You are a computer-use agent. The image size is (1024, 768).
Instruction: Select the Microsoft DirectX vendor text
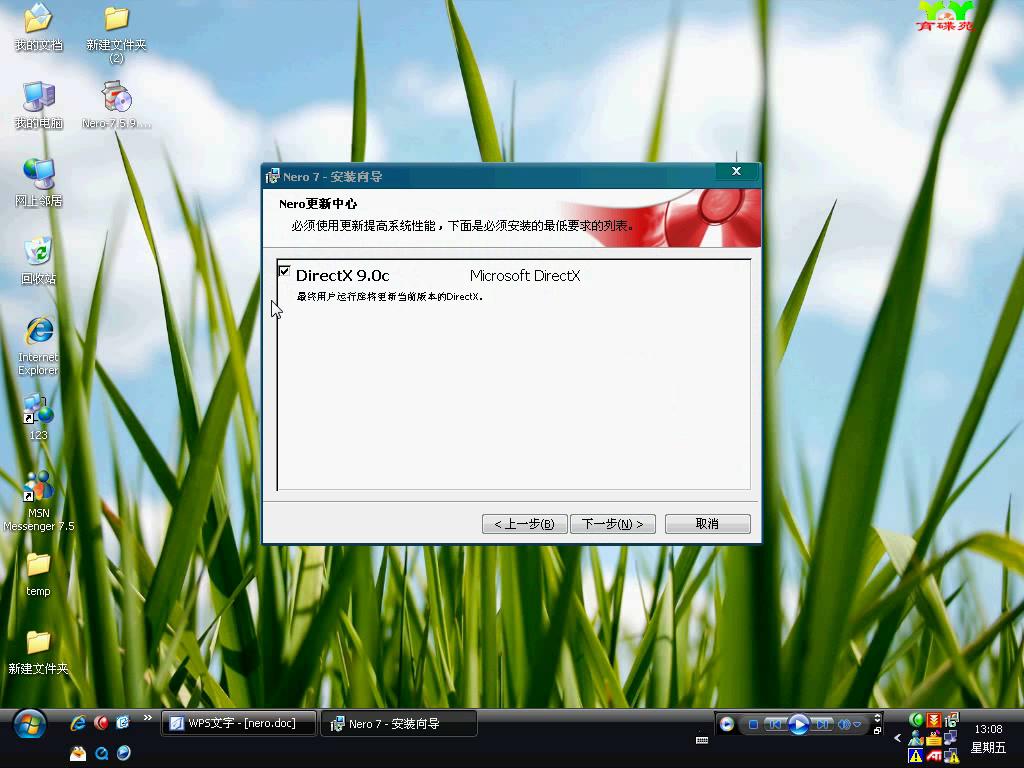(x=525, y=276)
